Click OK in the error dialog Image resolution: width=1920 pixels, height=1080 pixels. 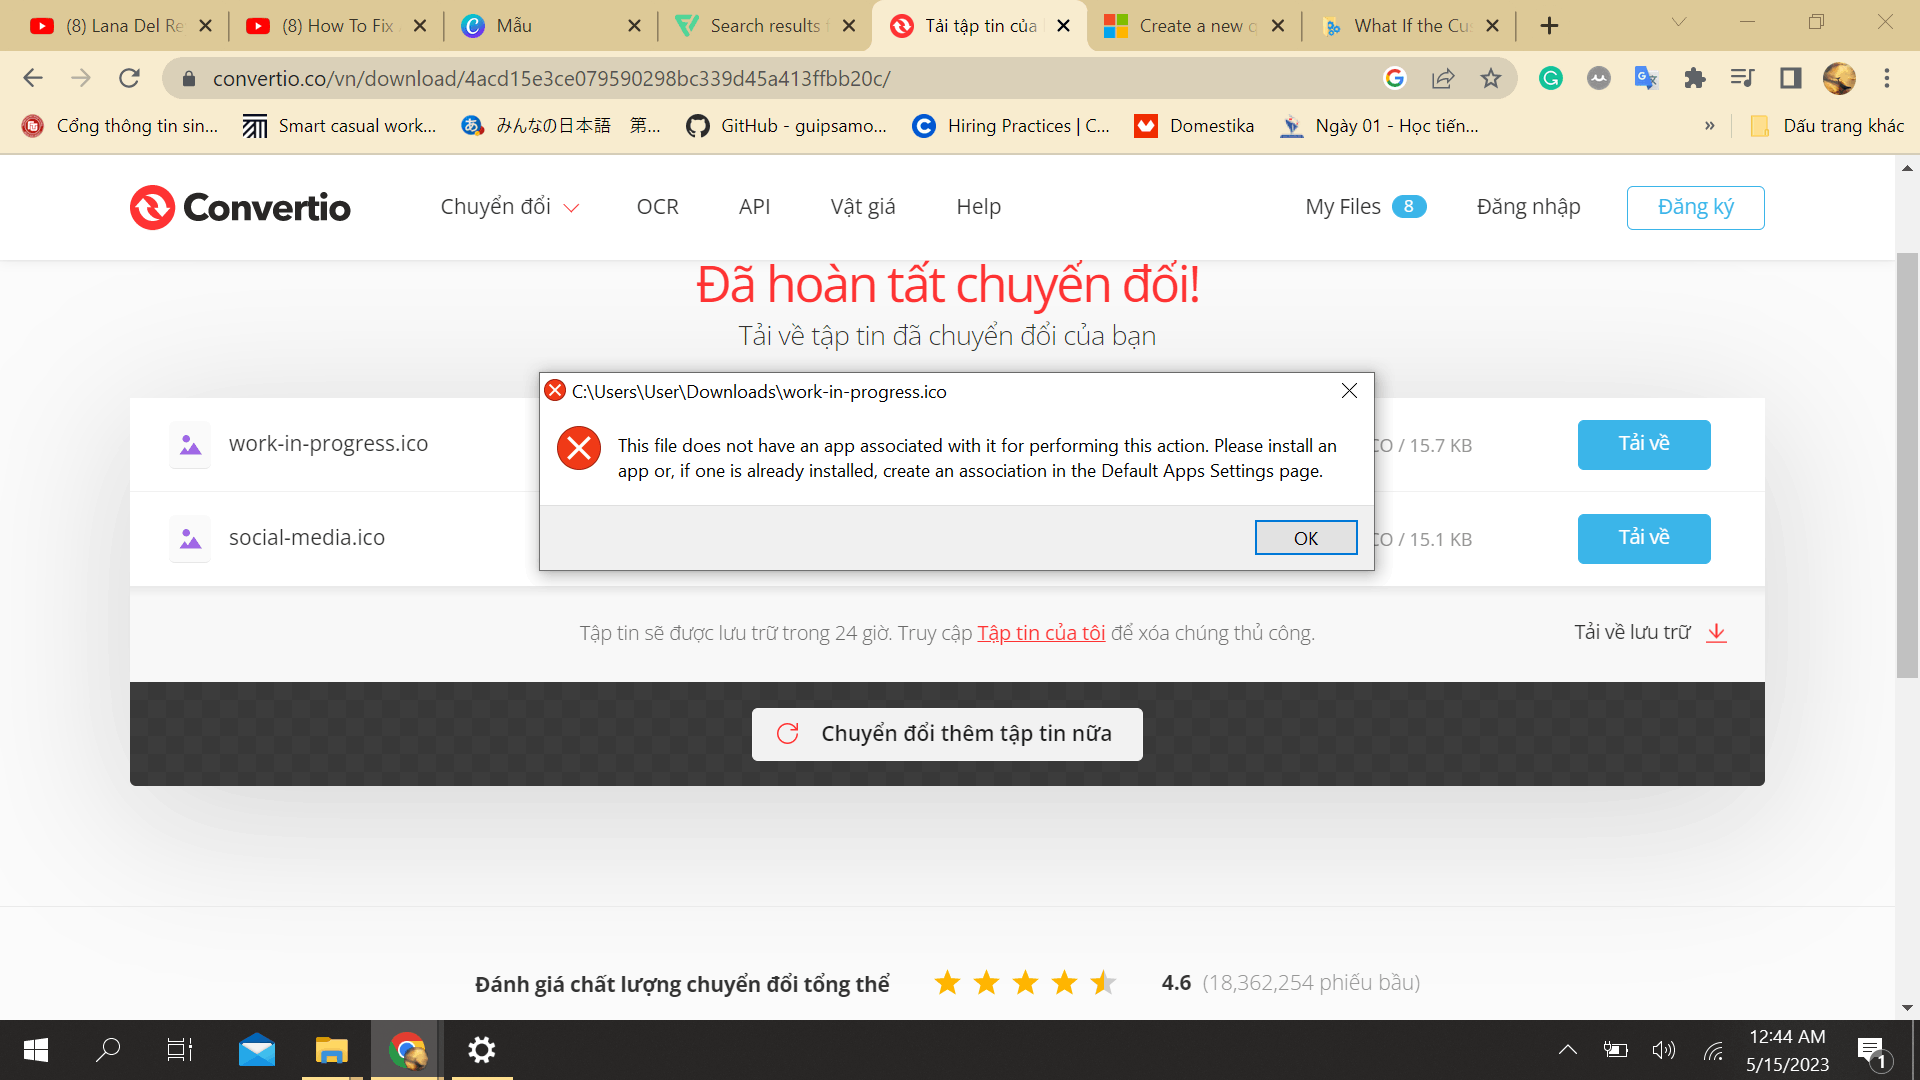pos(1306,538)
